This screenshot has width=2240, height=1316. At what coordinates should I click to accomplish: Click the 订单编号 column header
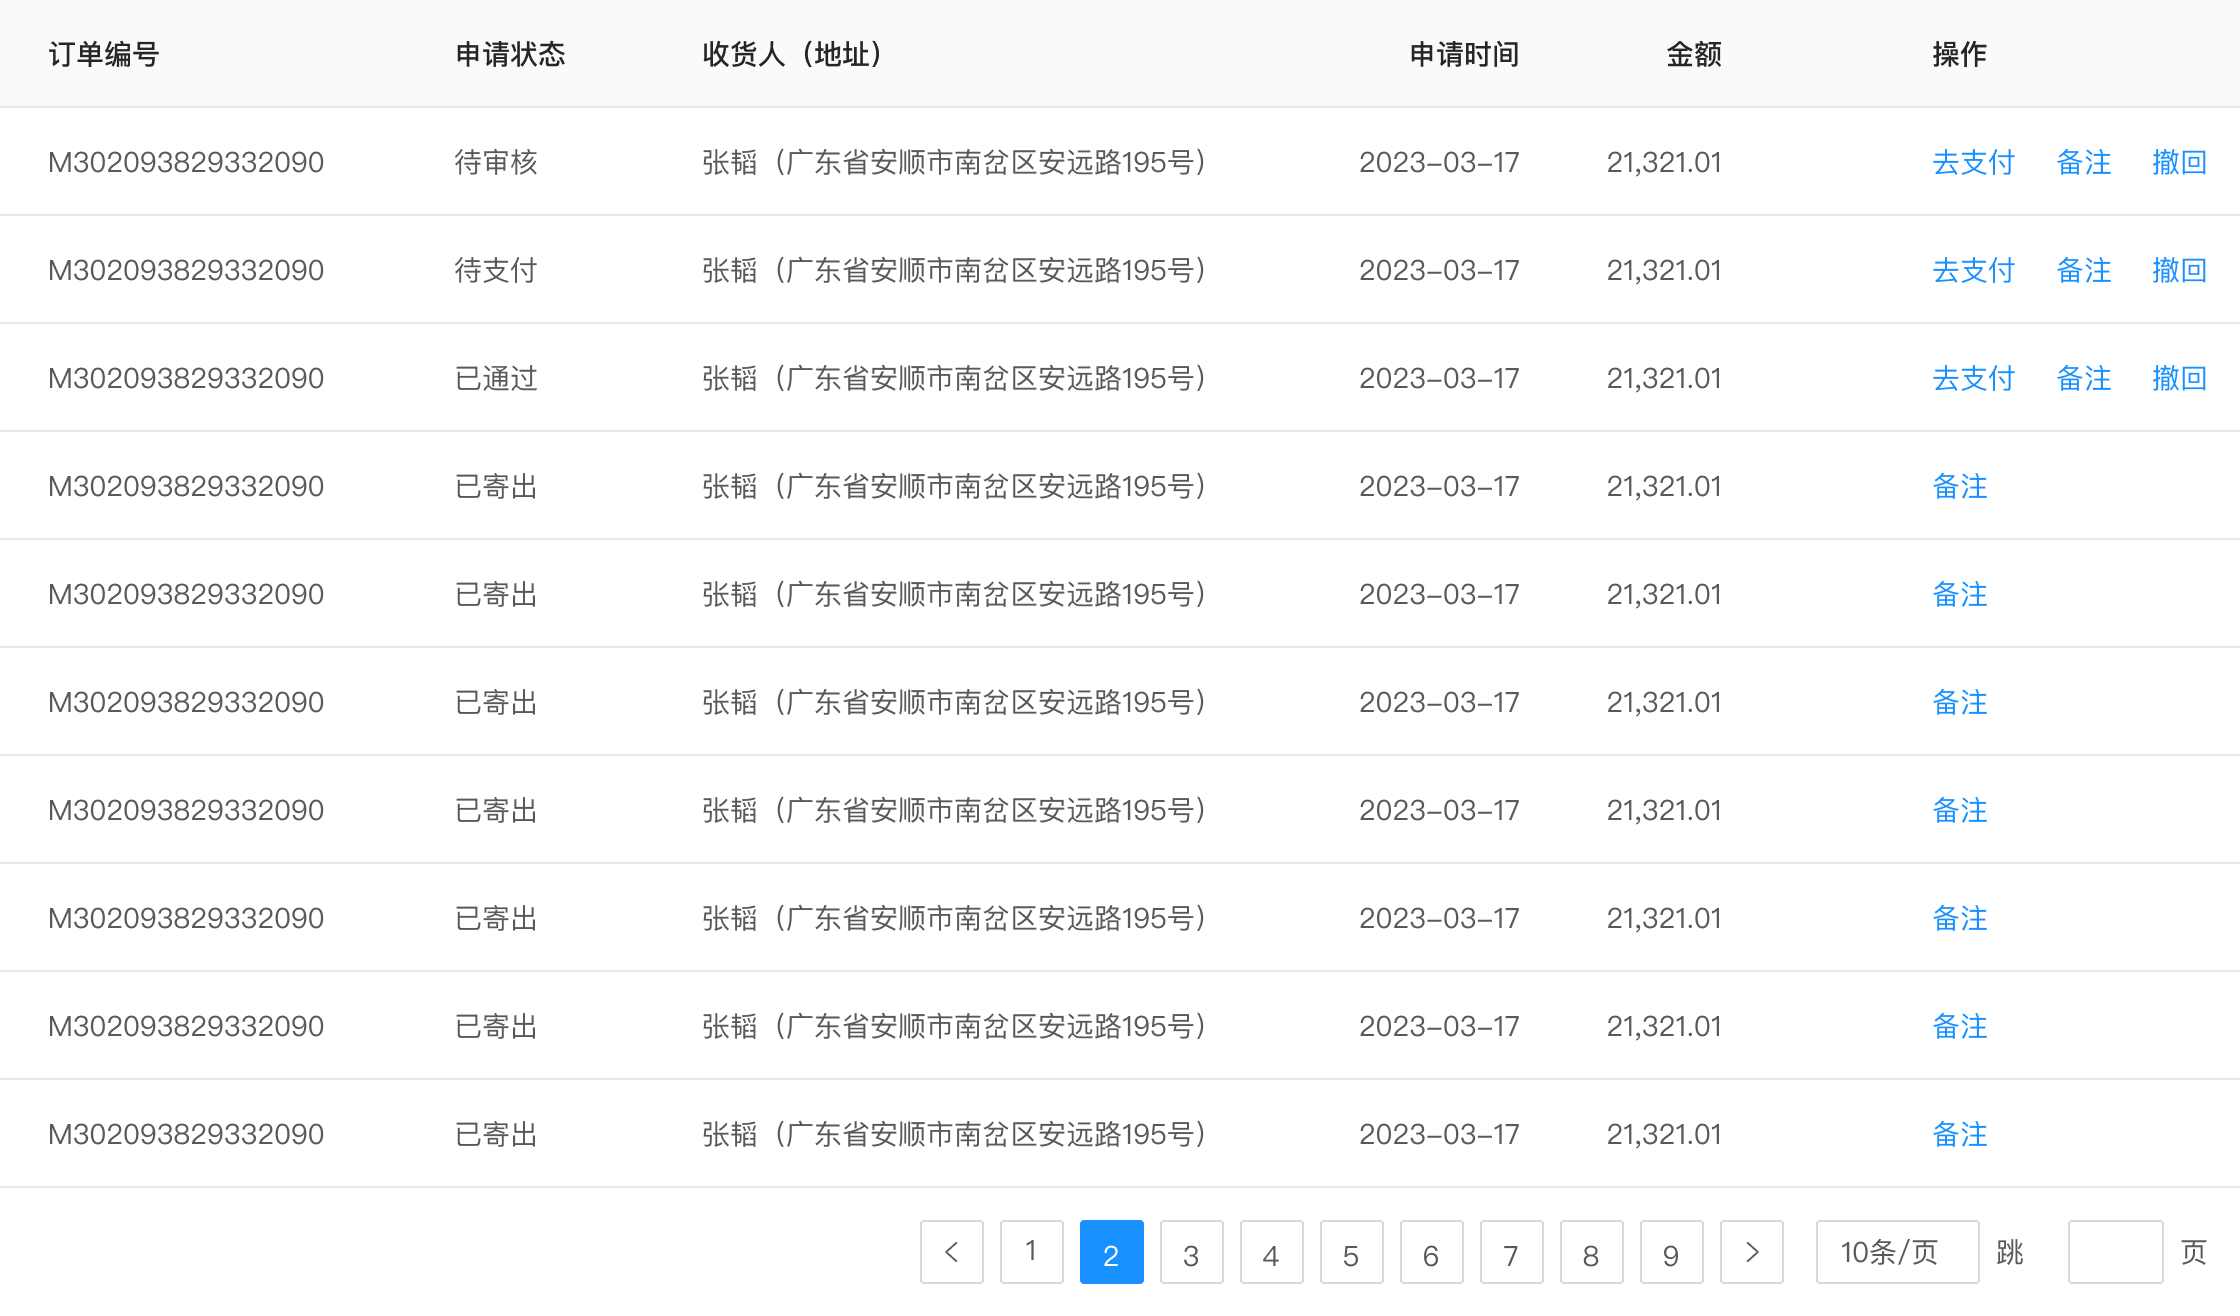click(102, 55)
